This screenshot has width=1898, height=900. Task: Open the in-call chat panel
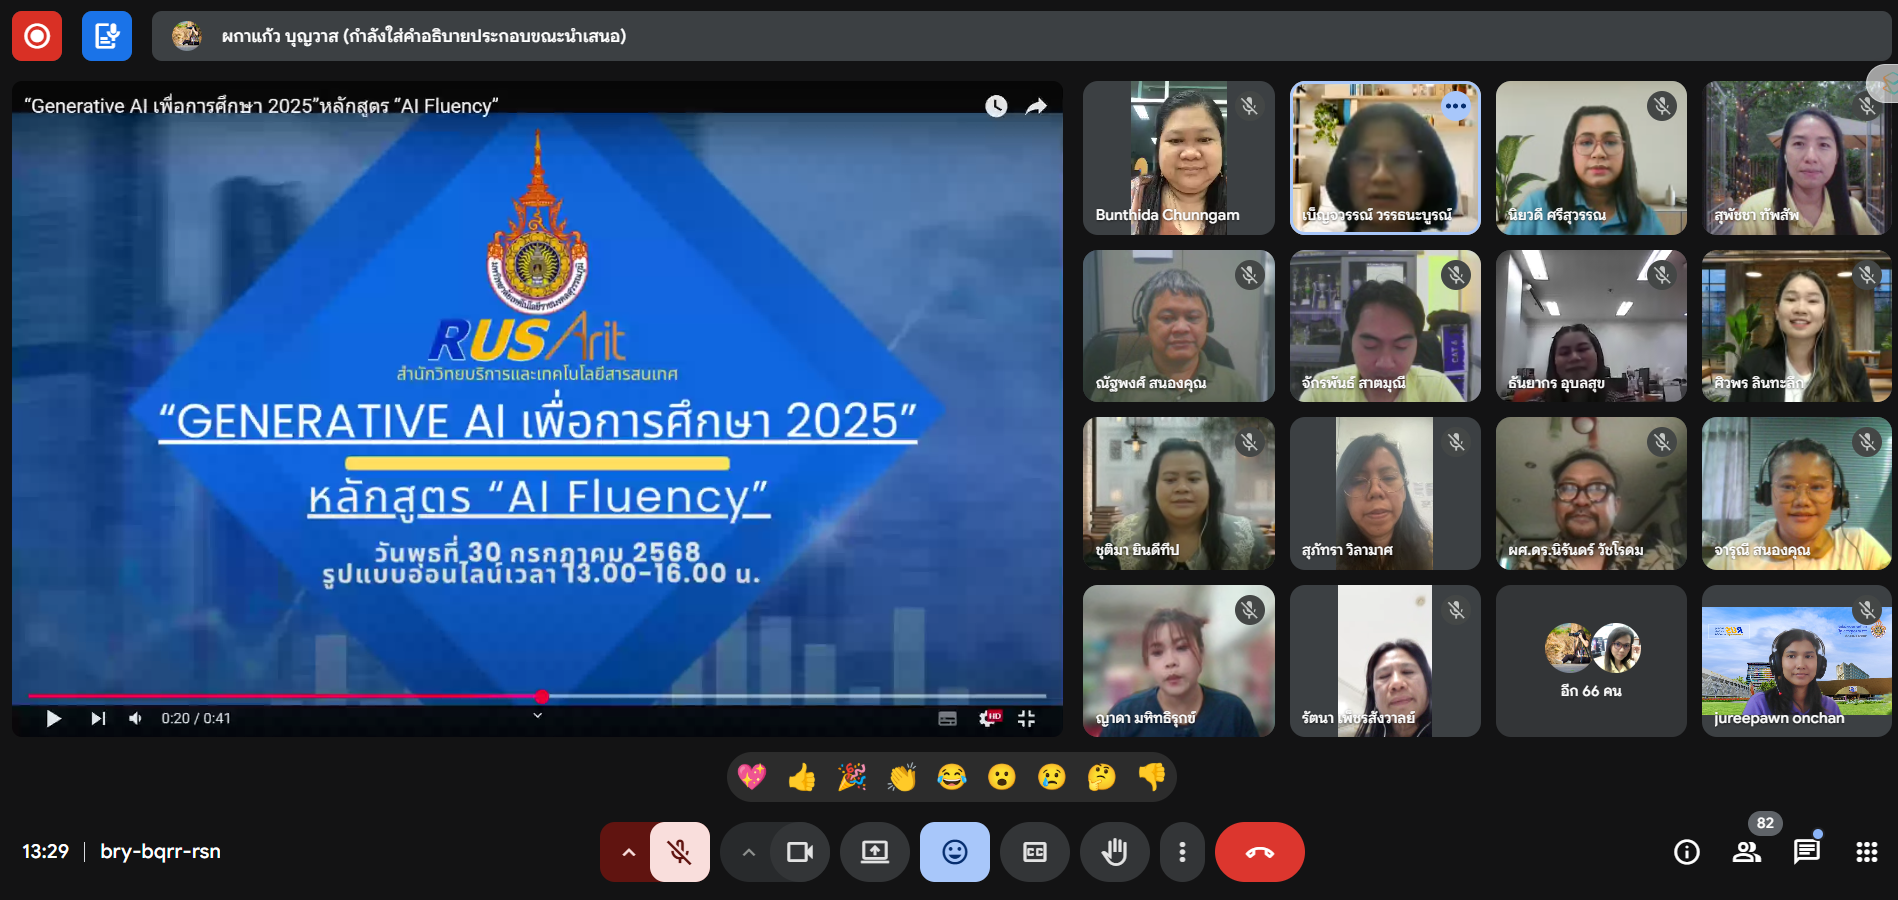point(1807,852)
